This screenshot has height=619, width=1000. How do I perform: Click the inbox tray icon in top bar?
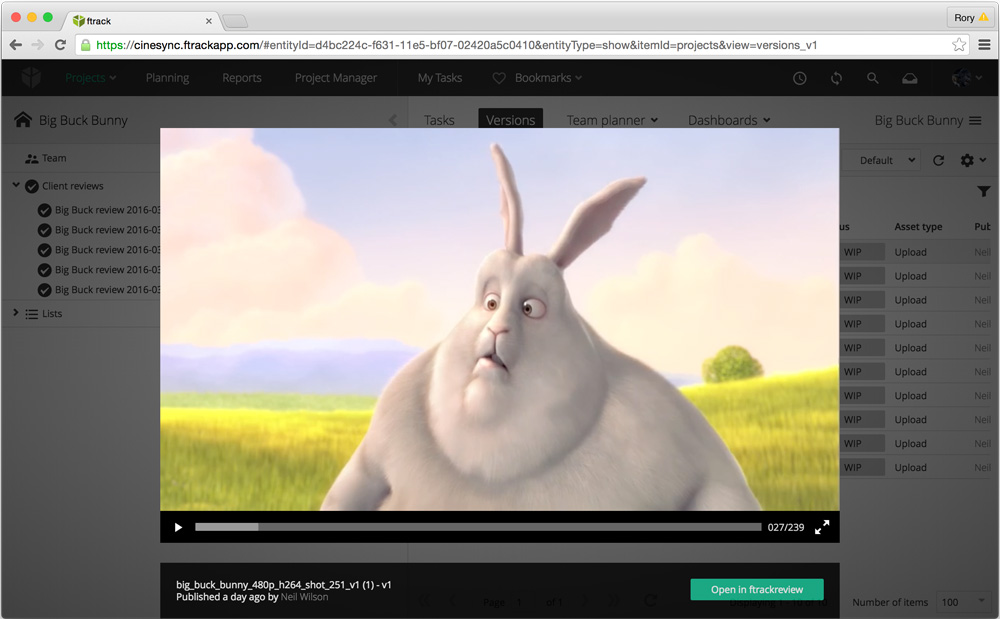tap(909, 78)
